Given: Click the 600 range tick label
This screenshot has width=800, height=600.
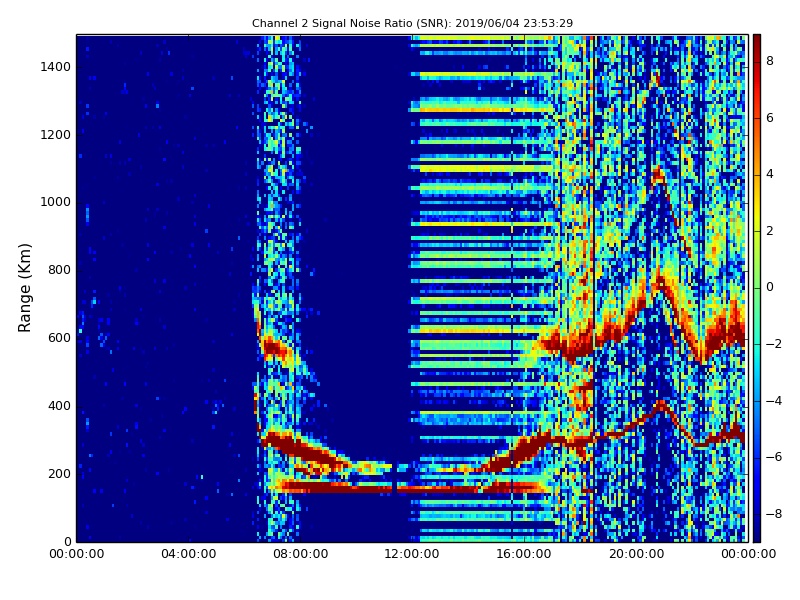Looking at the screenshot, I should 59,338.
